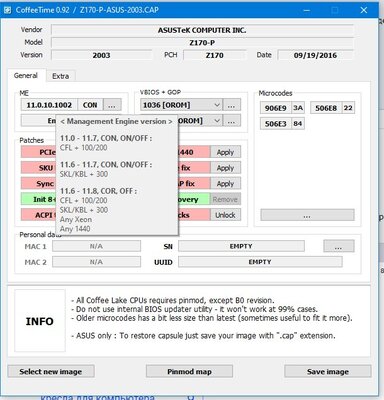This screenshot has width=384, height=400.
Task: Open the Microcodes ellipsis button
Action: 307,215
